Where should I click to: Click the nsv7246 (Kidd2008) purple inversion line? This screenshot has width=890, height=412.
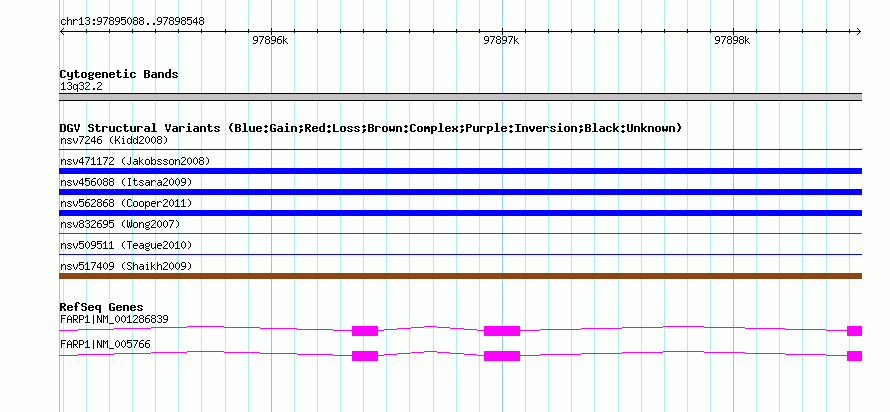460,150
